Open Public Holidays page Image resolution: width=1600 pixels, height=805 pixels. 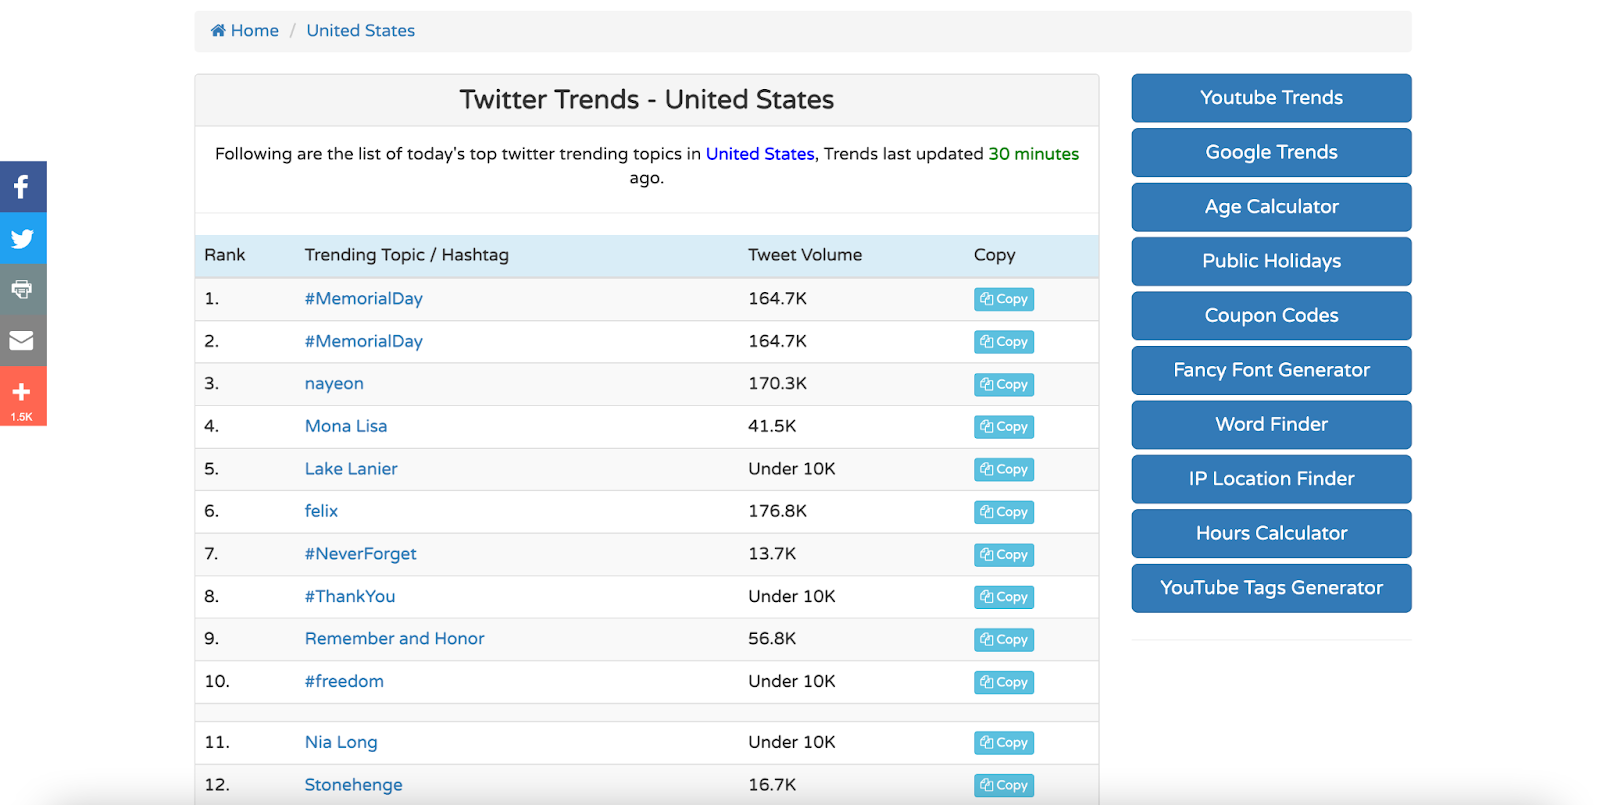coord(1271,261)
